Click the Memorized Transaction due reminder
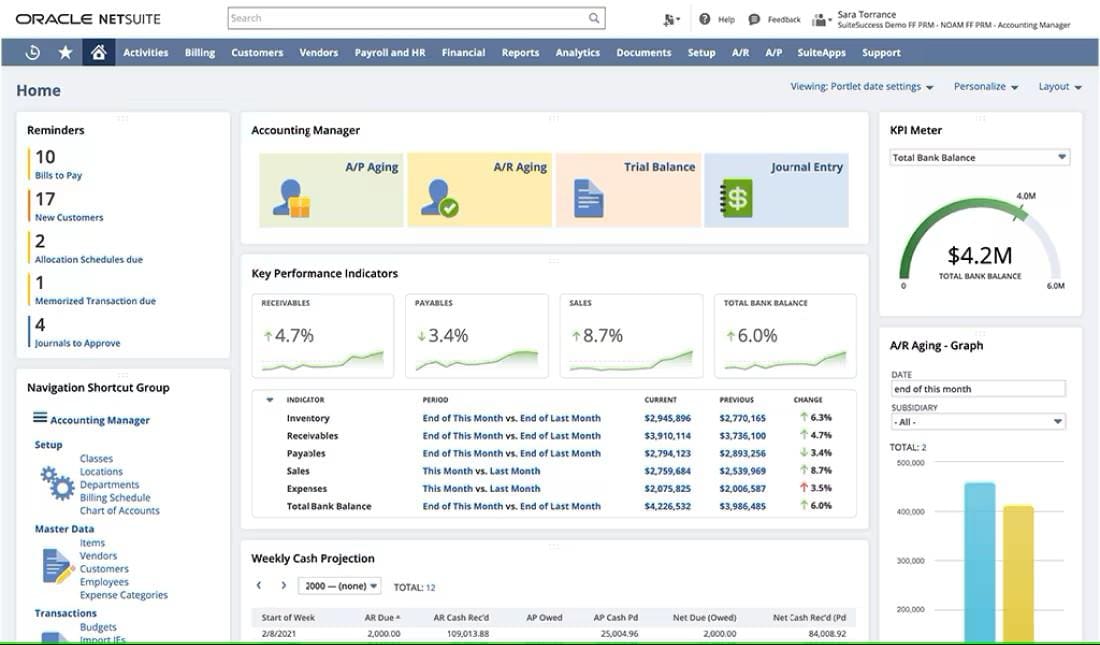The image size is (1100, 645). [95, 301]
